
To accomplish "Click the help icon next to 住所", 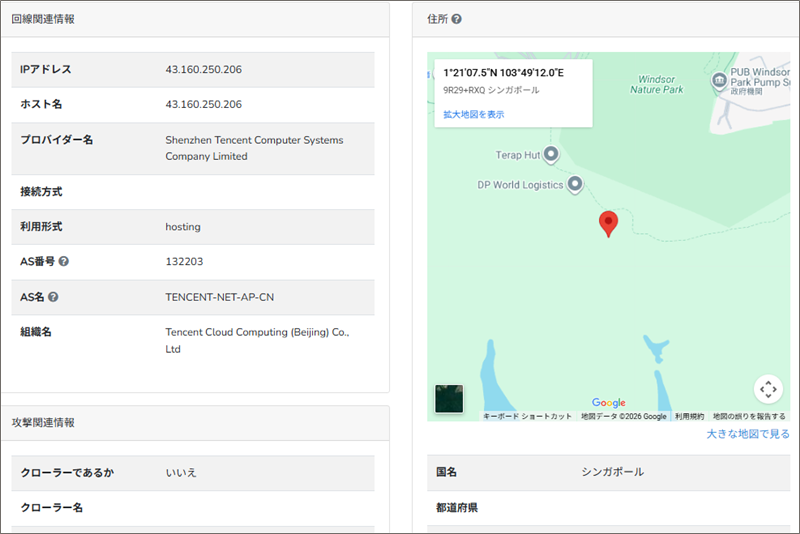I will point(457,19).
